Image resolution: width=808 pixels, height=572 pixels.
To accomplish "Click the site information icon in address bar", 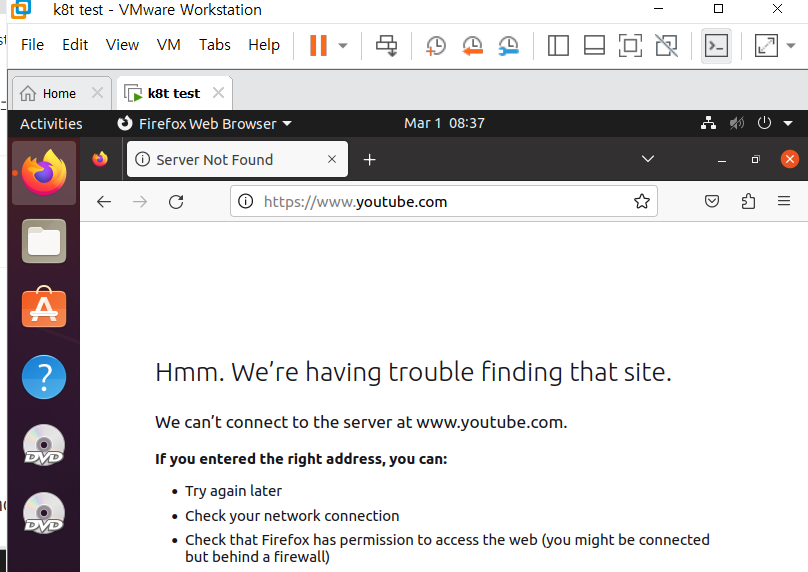I will pos(246,201).
